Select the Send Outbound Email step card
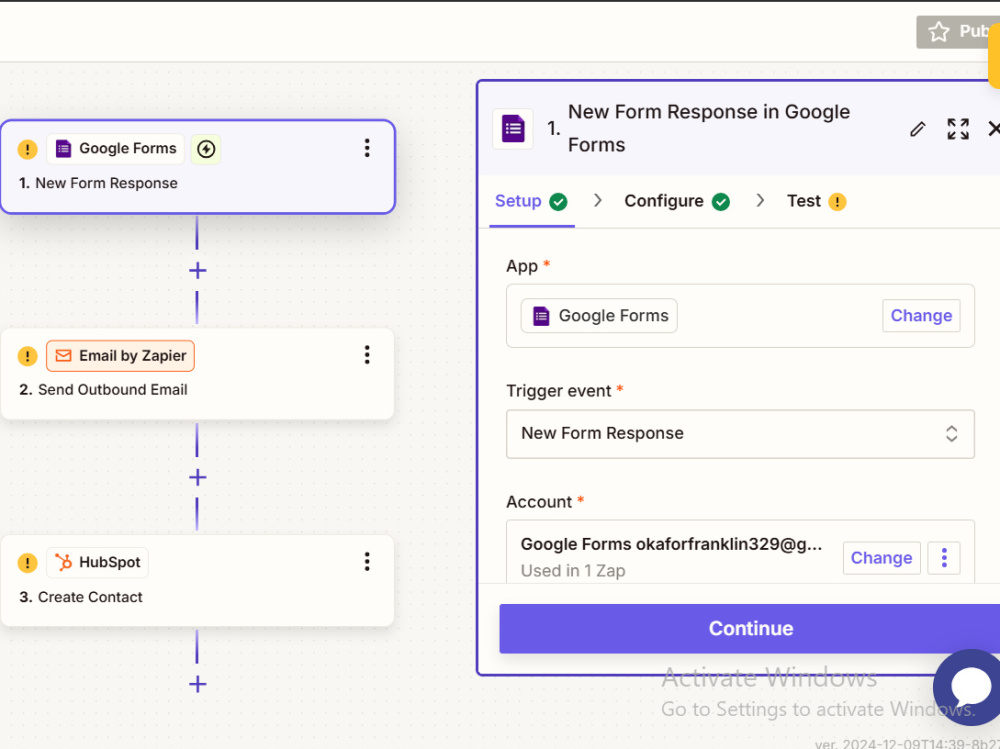Viewport: 1000px width, 749px height. click(x=198, y=374)
